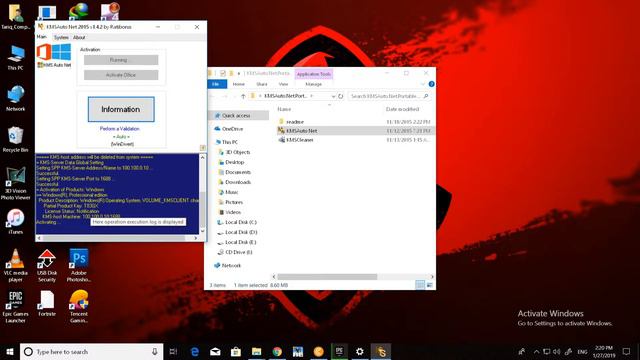This screenshot has width=640, height=360.
Task: Click the Activate Office button
Action: tap(121, 75)
